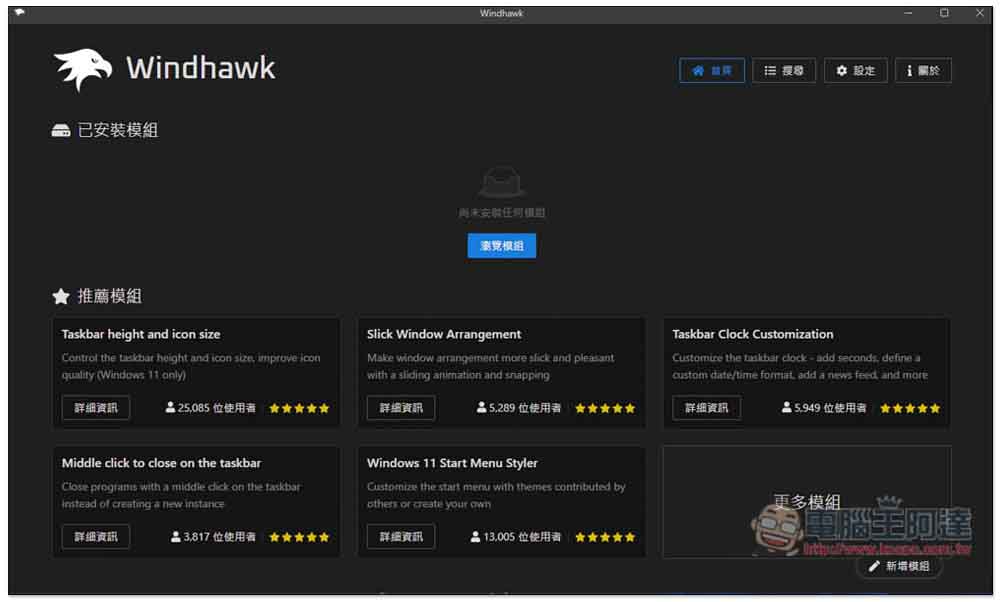
Task: Click the star rating of Taskbar height card
Action: click(299, 409)
